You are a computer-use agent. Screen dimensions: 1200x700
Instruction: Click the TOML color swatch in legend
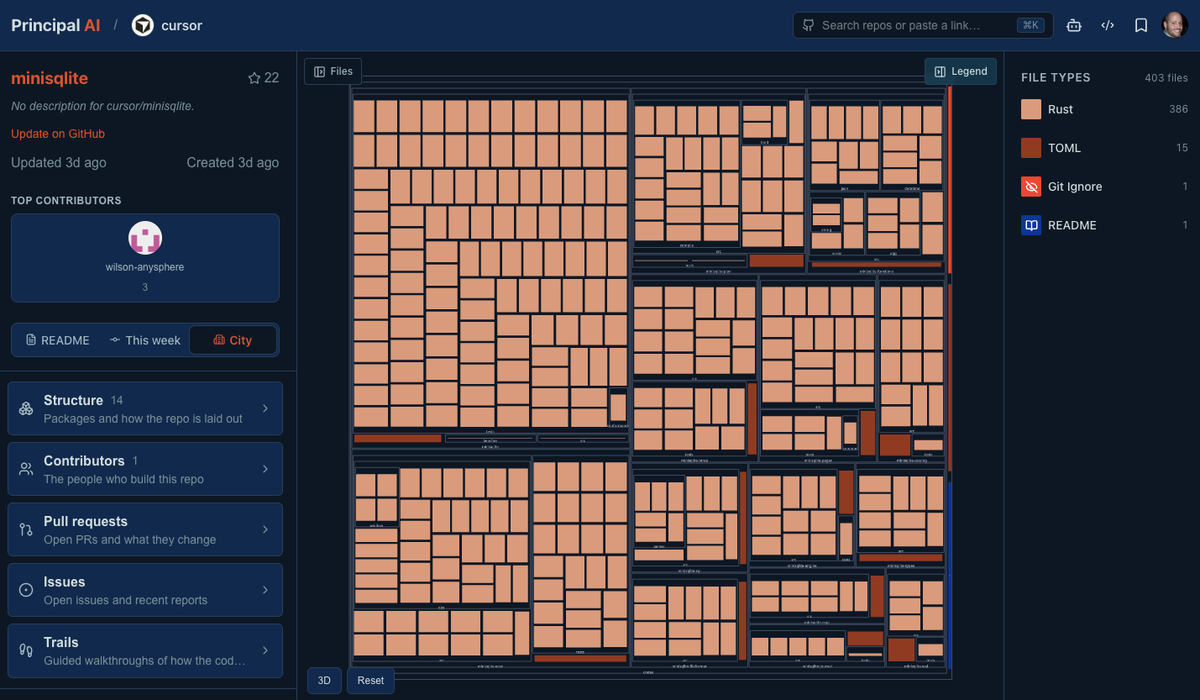coord(1031,148)
